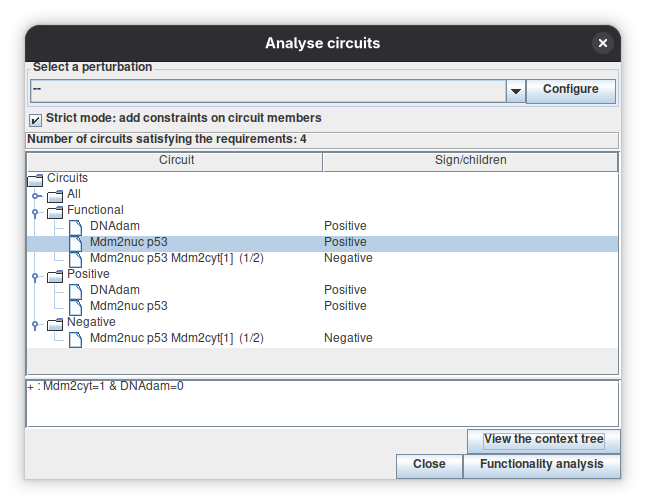Toggle Strict mode checkbox

click(x=35, y=120)
